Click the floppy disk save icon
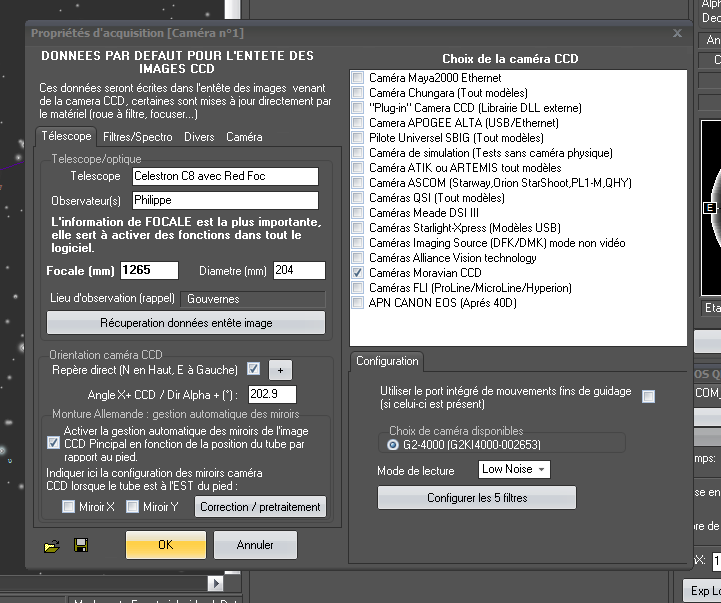Image resolution: width=721 pixels, height=603 pixels. point(81,545)
